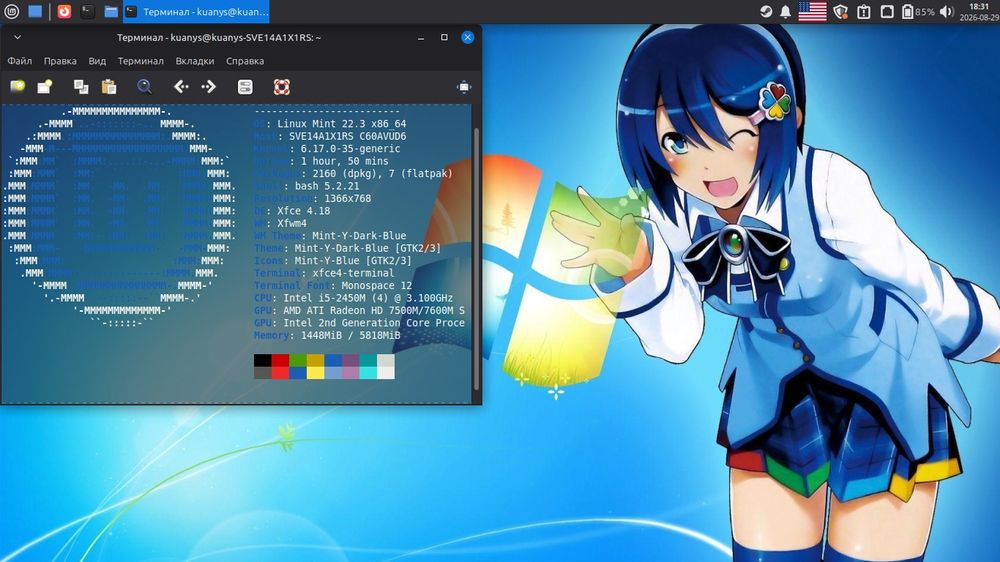This screenshot has width=1000, height=562.
Task: Open notifications bell in tray
Action: (x=786, y=11)
